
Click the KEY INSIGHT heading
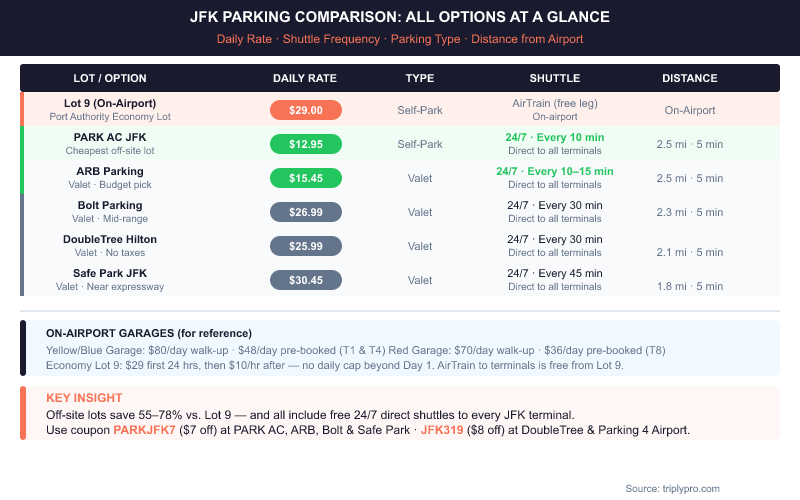point(84,398)
